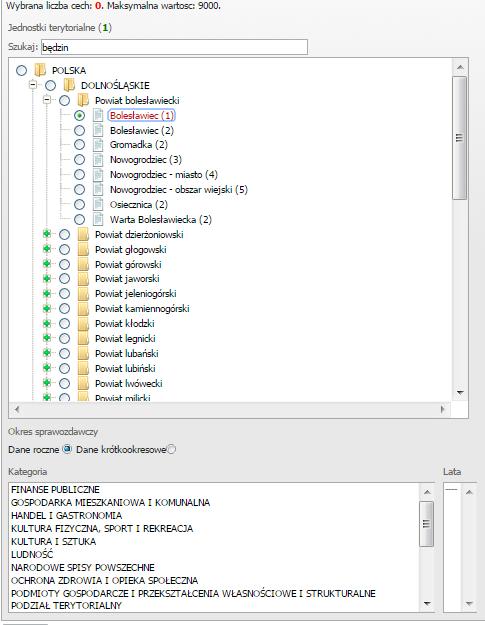Click Kategoria list scrollbar down arrow
485x625 pixels.
point(427,603)
